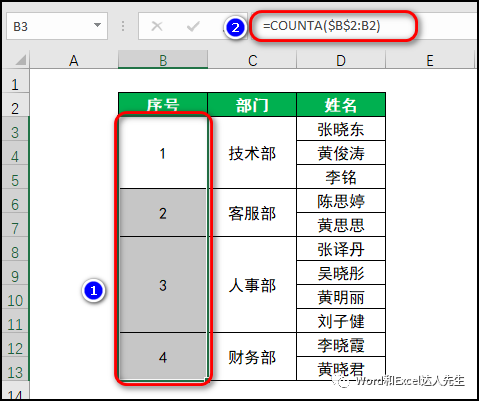This screenshot has height=401, width=479.
Task: Cancel the formula entry with X icon
Action: tap(157, 26)
